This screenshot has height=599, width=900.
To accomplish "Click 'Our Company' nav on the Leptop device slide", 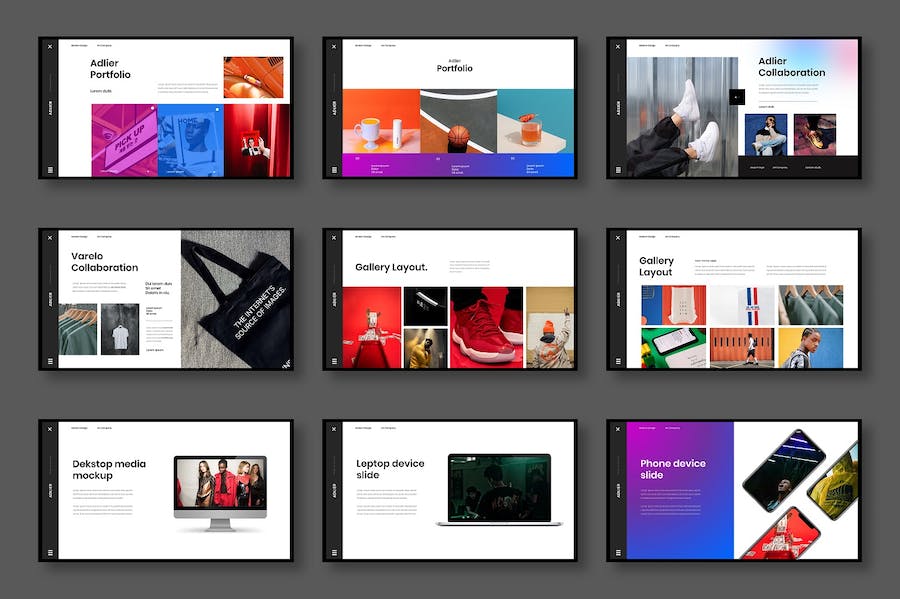I will [x=388, y=428].
